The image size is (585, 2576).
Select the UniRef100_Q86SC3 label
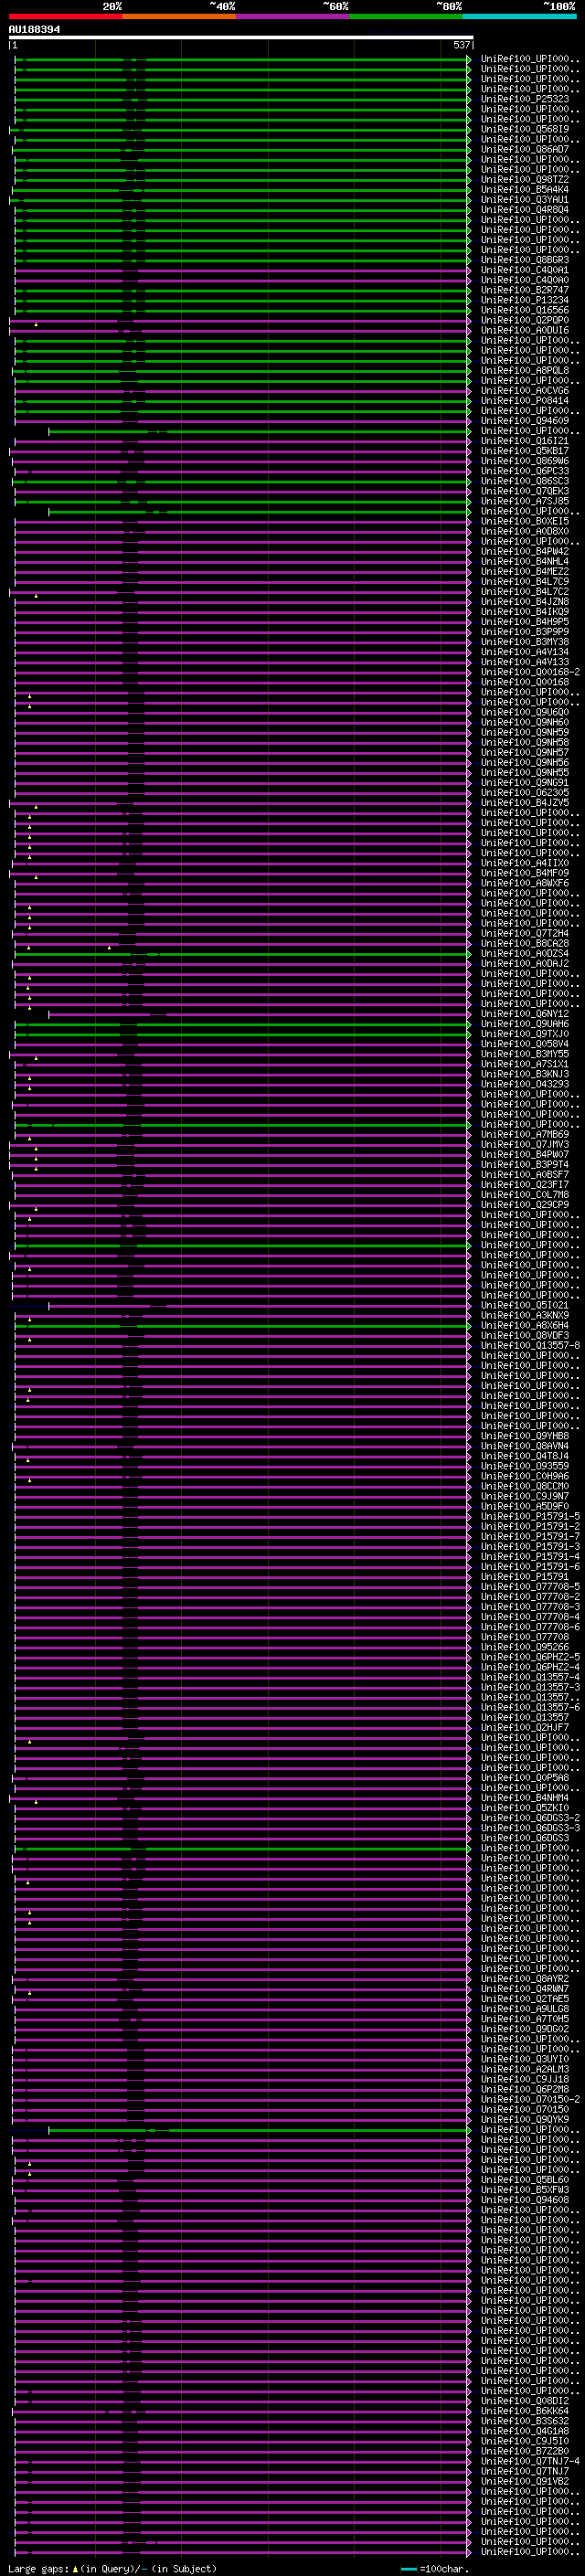[524, 481]
